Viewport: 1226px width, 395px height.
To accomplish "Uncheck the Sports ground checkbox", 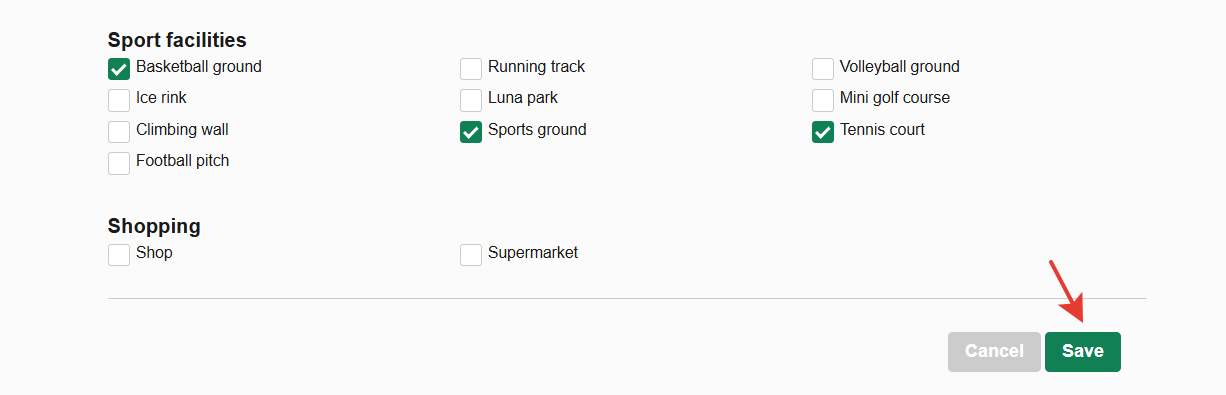I will tap(471, 131).
